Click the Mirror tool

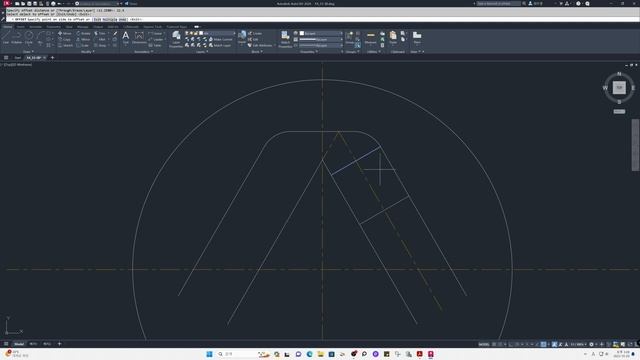coord(83,40)
